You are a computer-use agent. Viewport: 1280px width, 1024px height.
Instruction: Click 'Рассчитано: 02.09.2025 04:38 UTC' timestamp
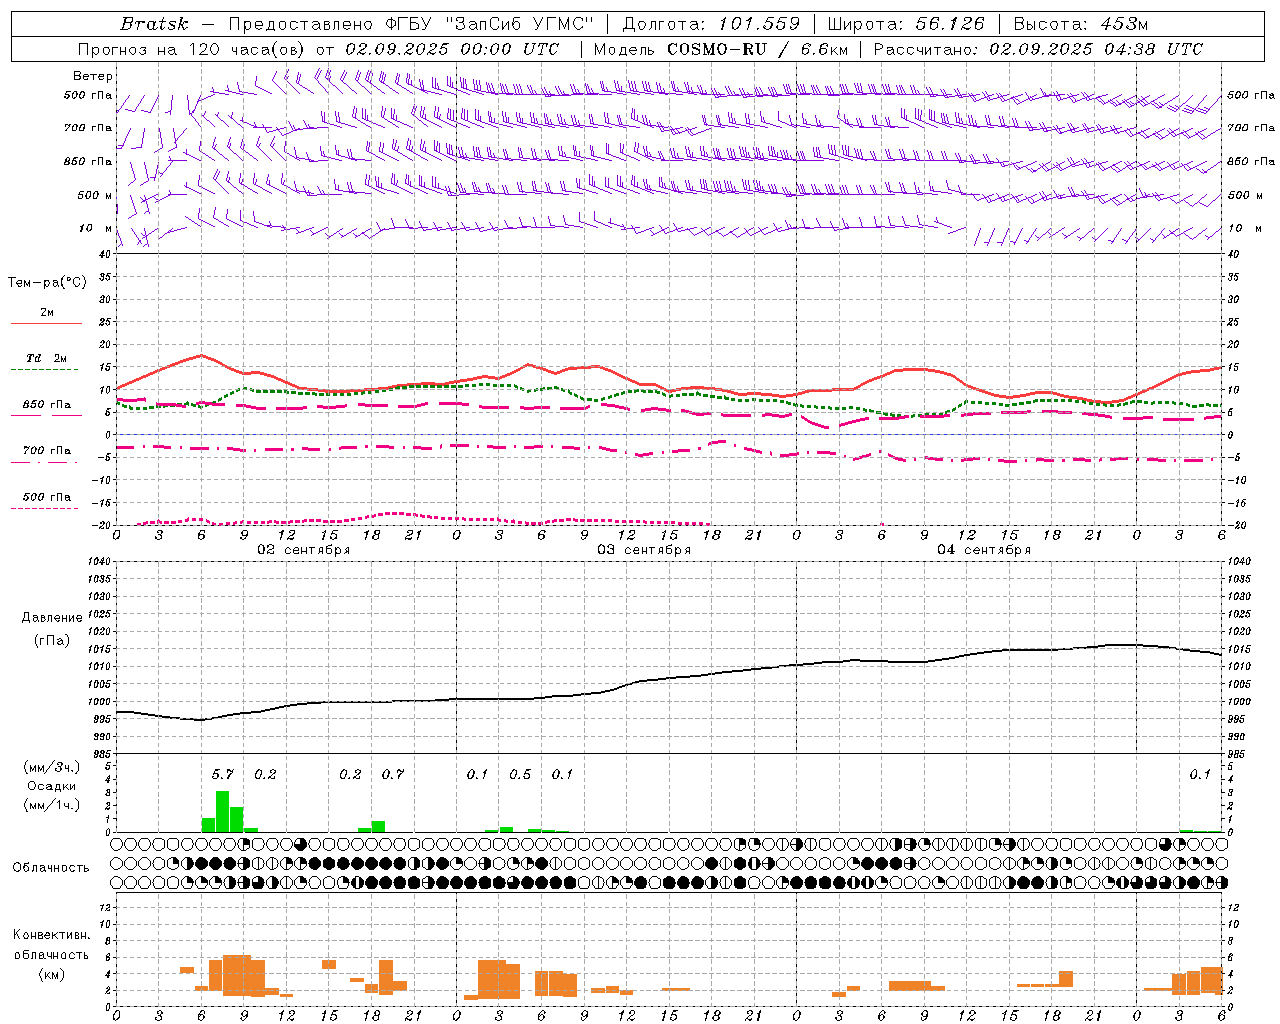coord(1038,49)
